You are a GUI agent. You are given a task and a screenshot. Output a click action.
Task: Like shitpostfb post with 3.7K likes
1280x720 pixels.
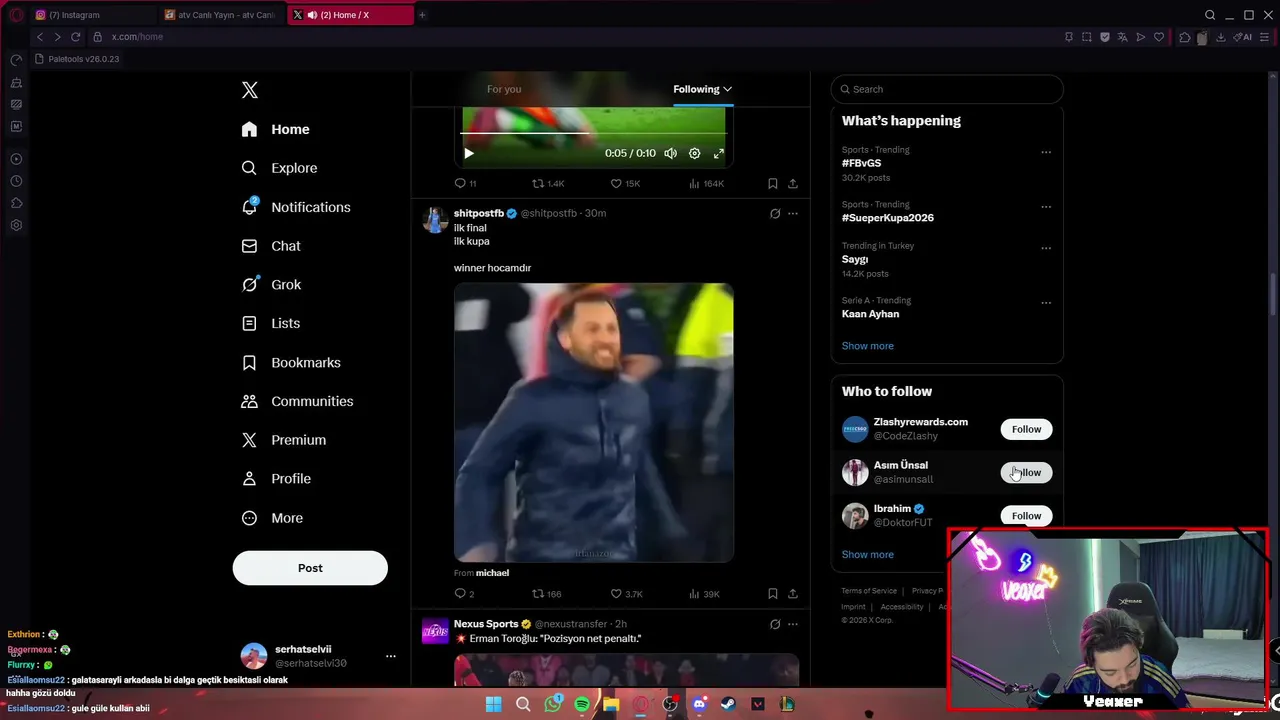(626, 594)
